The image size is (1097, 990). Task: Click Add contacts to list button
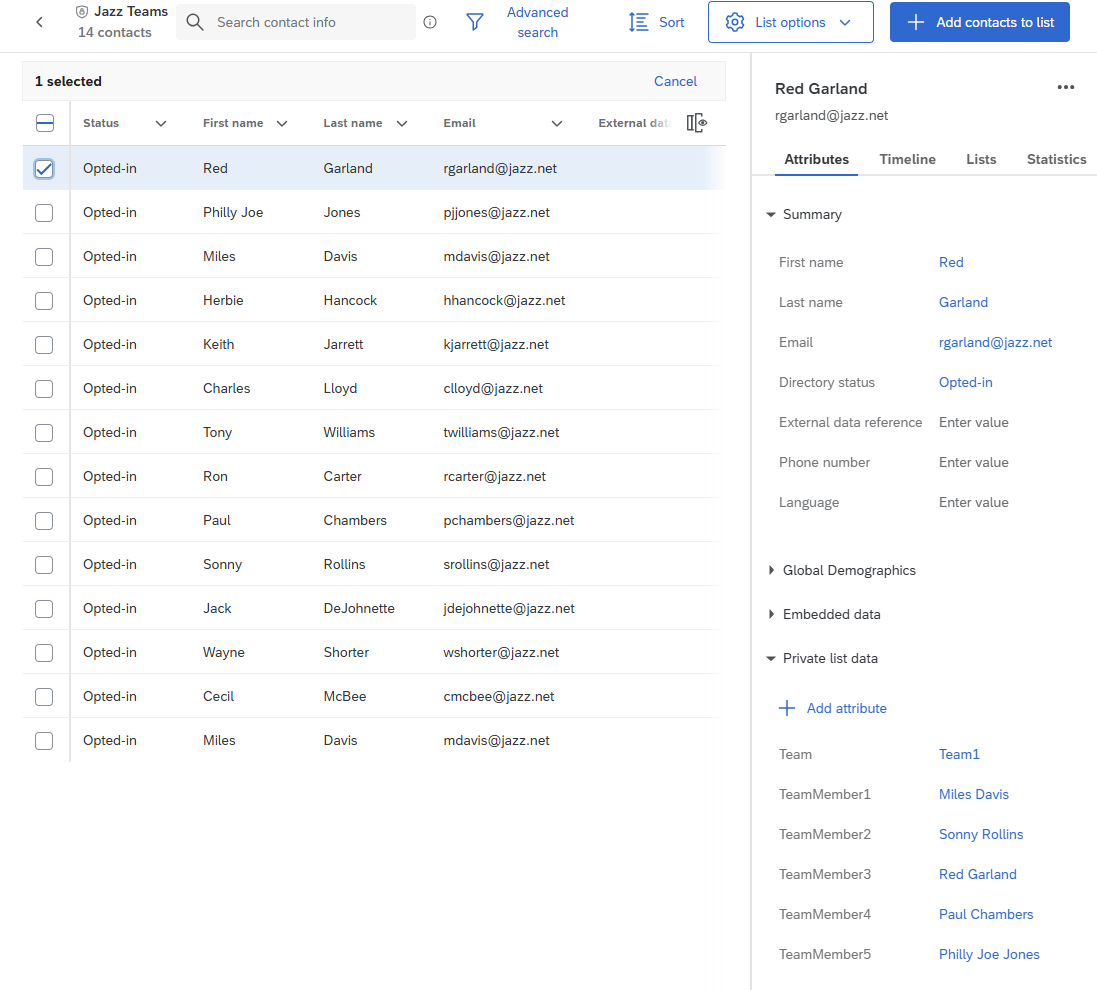[979, 22]
